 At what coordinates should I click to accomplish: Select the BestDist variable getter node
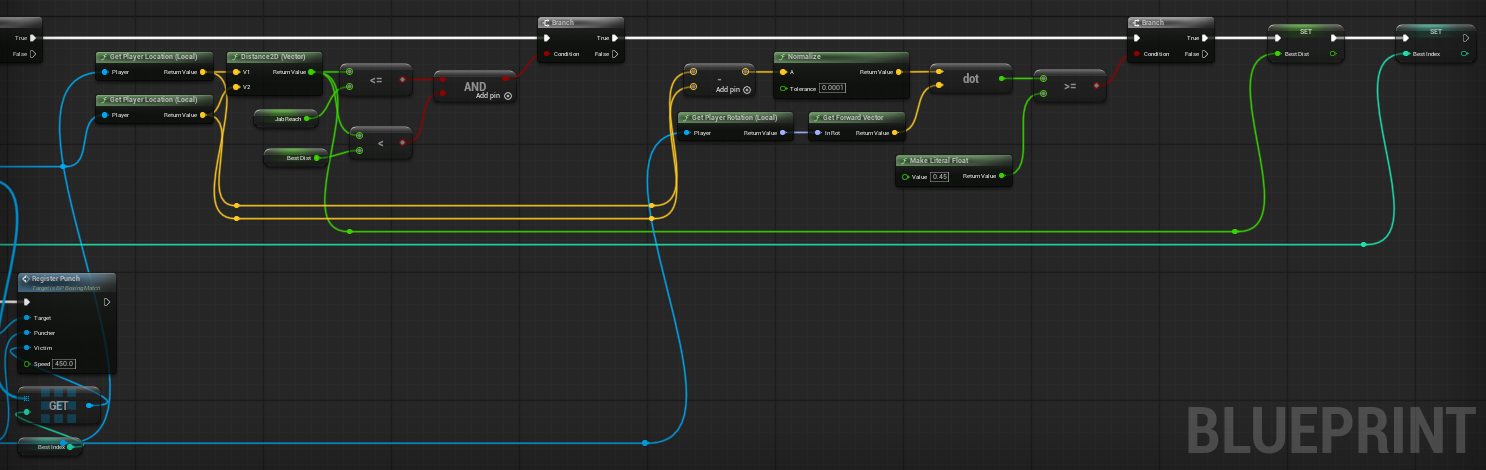coord(296,157)
